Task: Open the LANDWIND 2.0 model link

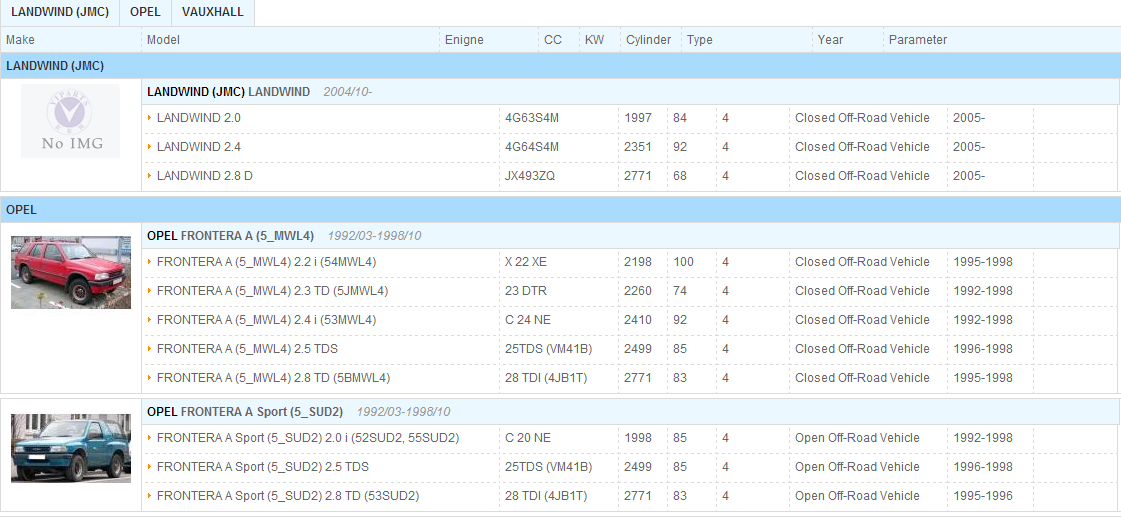Action: [199, 118]
